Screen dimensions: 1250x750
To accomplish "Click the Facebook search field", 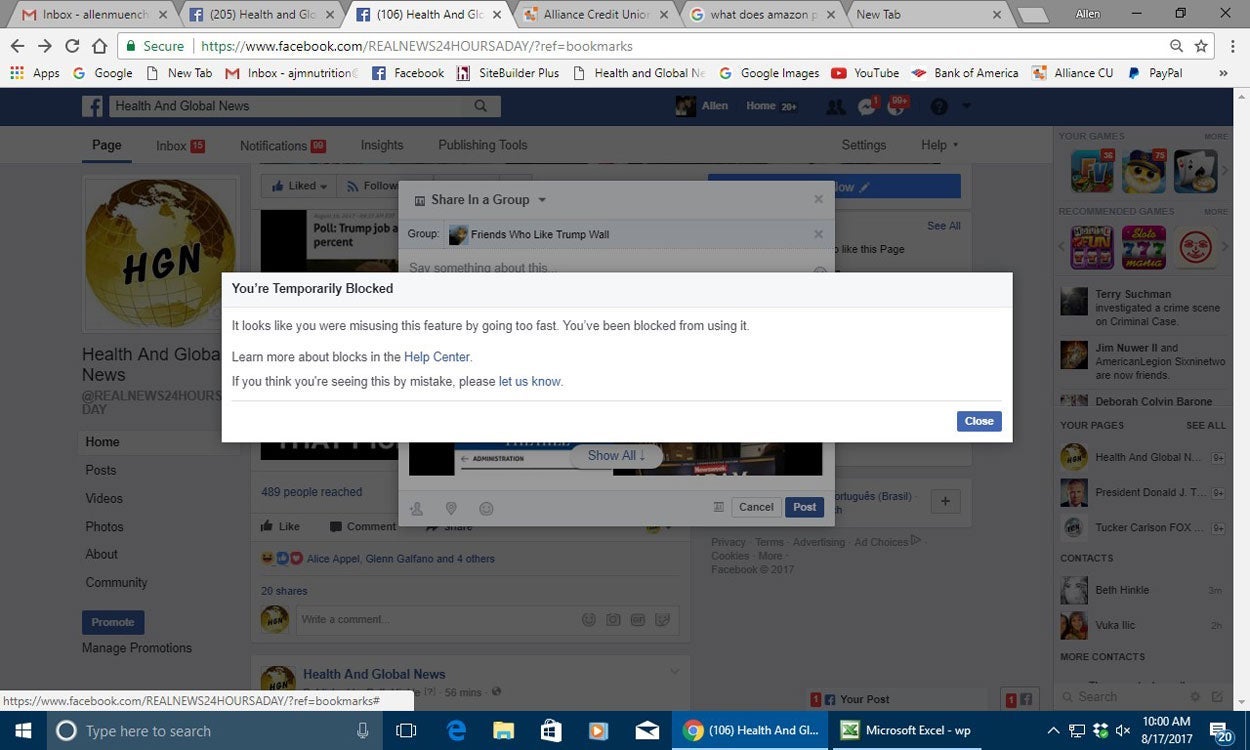I will click(285, 106).
